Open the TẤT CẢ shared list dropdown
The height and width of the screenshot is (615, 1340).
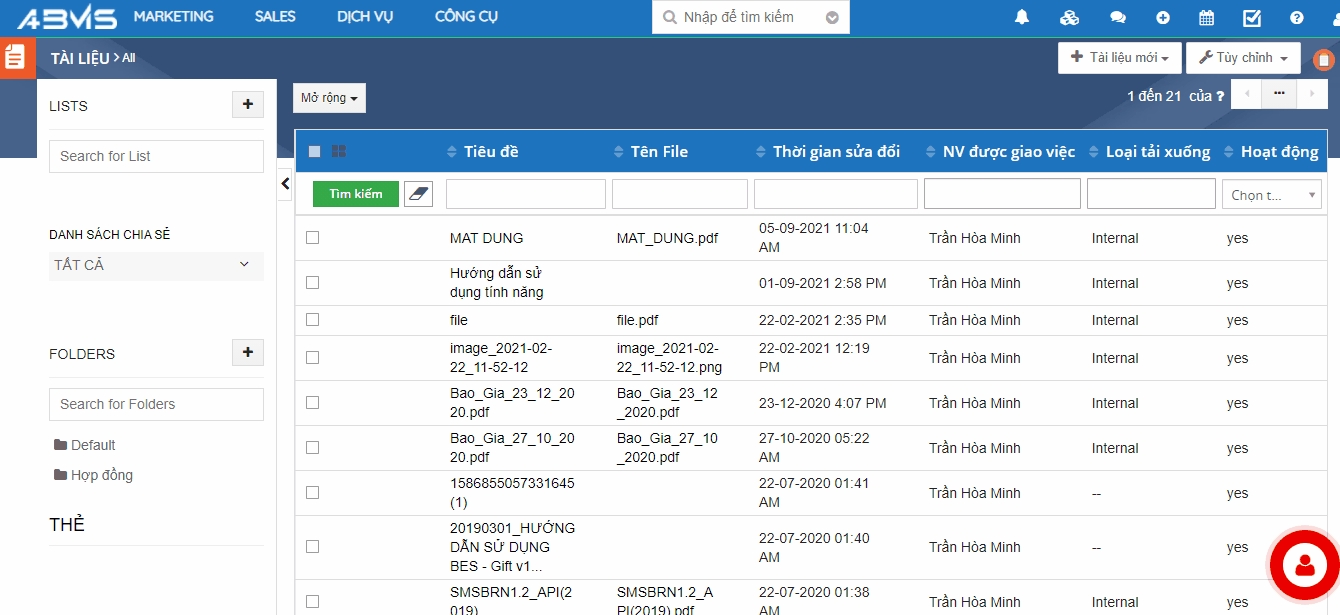click(156, 265)
